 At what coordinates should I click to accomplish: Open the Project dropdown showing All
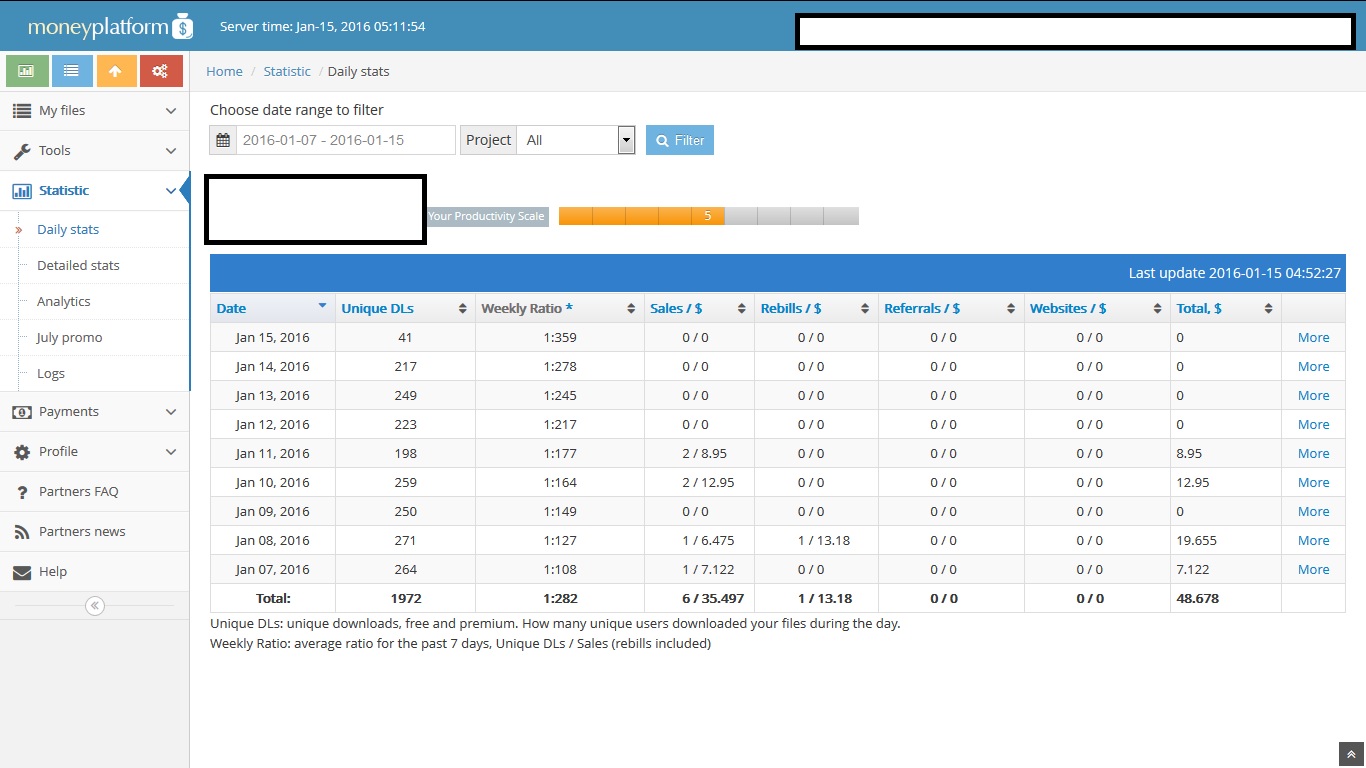tap(575, 140)
